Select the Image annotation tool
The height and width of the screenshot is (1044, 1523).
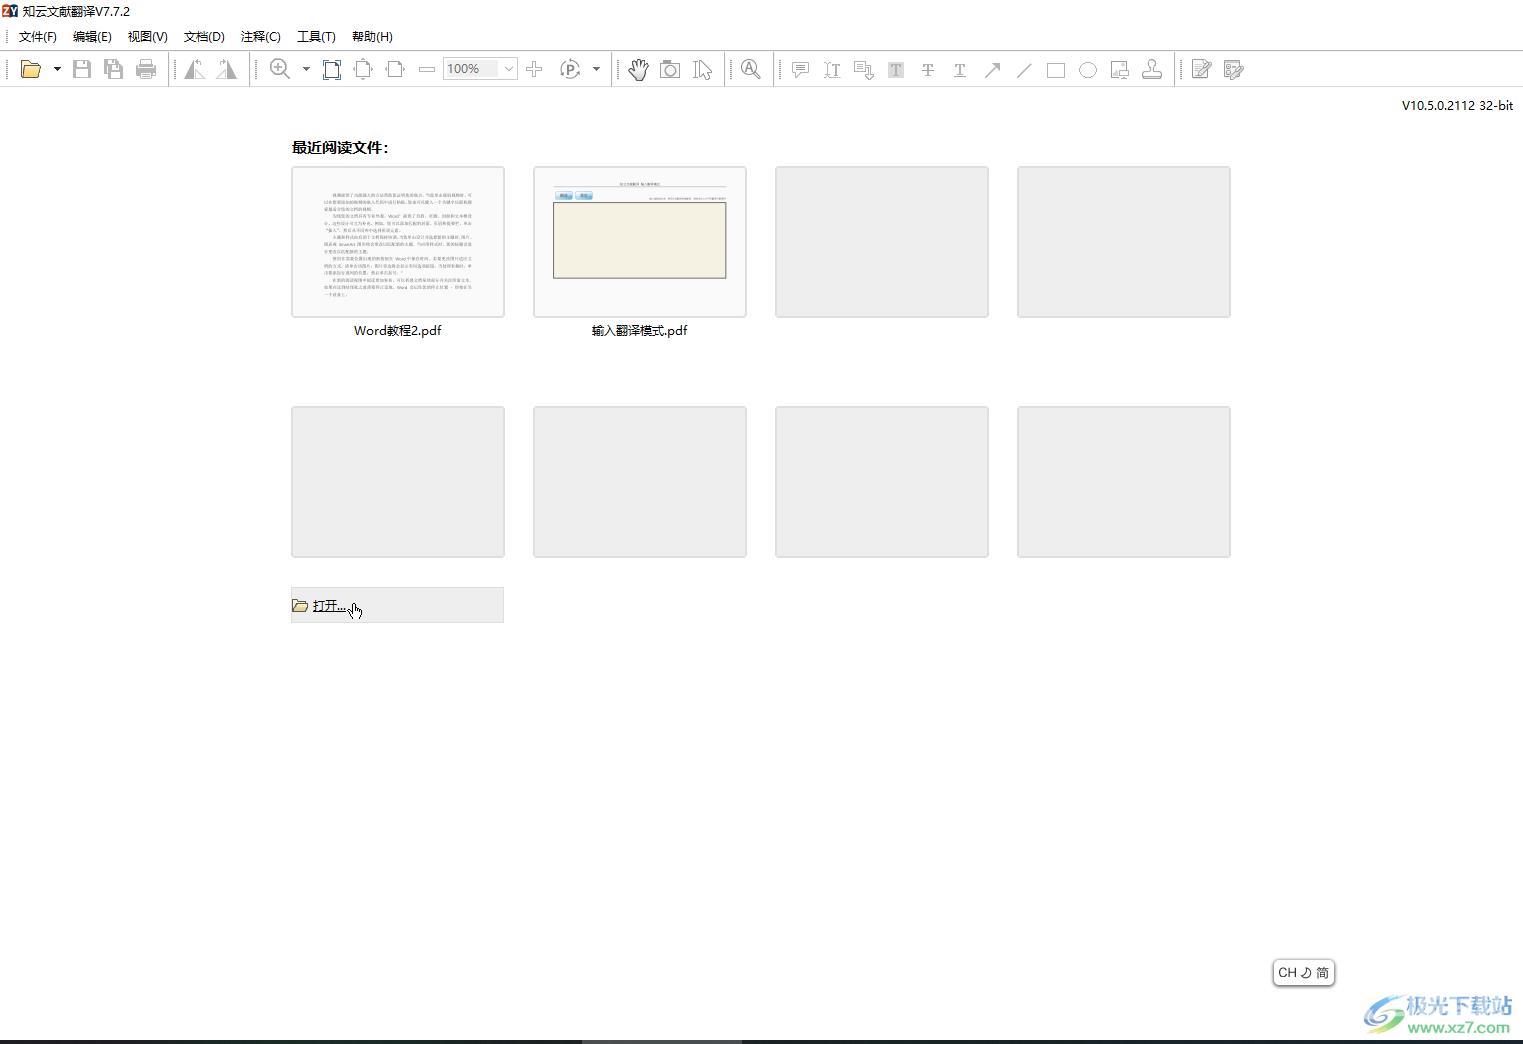[x=1120, y=69]
